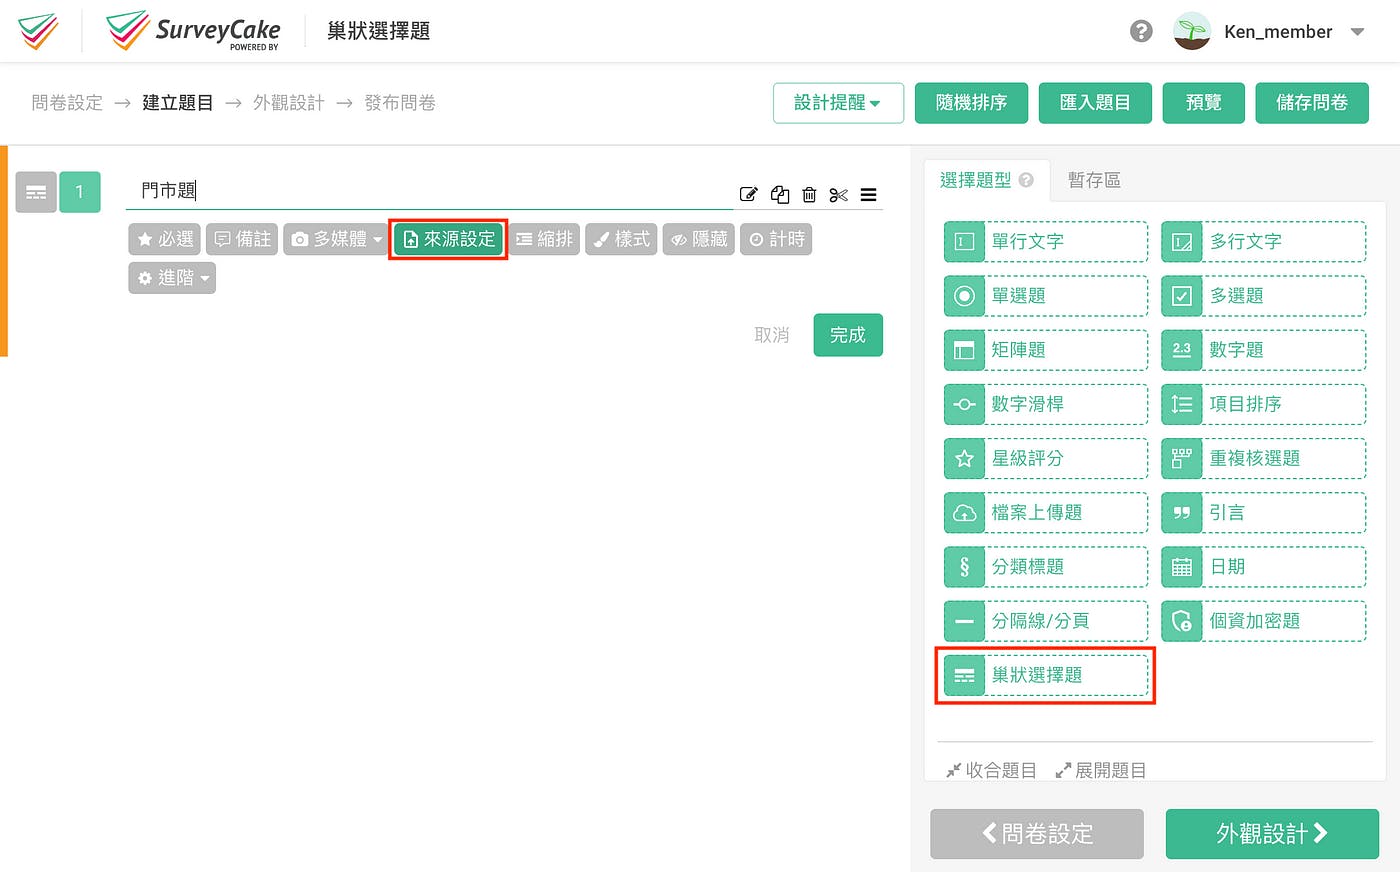1400x872 pixels.
Task: Toggle 必選 required option
Action: tap(165, 239)
